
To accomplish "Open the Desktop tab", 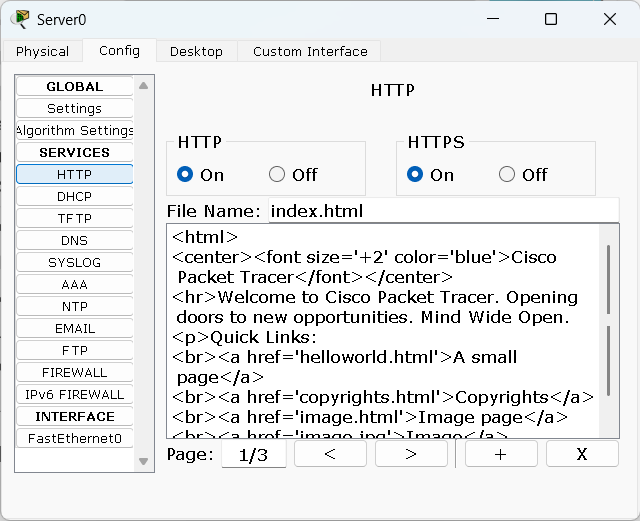I will click(196, 51).
